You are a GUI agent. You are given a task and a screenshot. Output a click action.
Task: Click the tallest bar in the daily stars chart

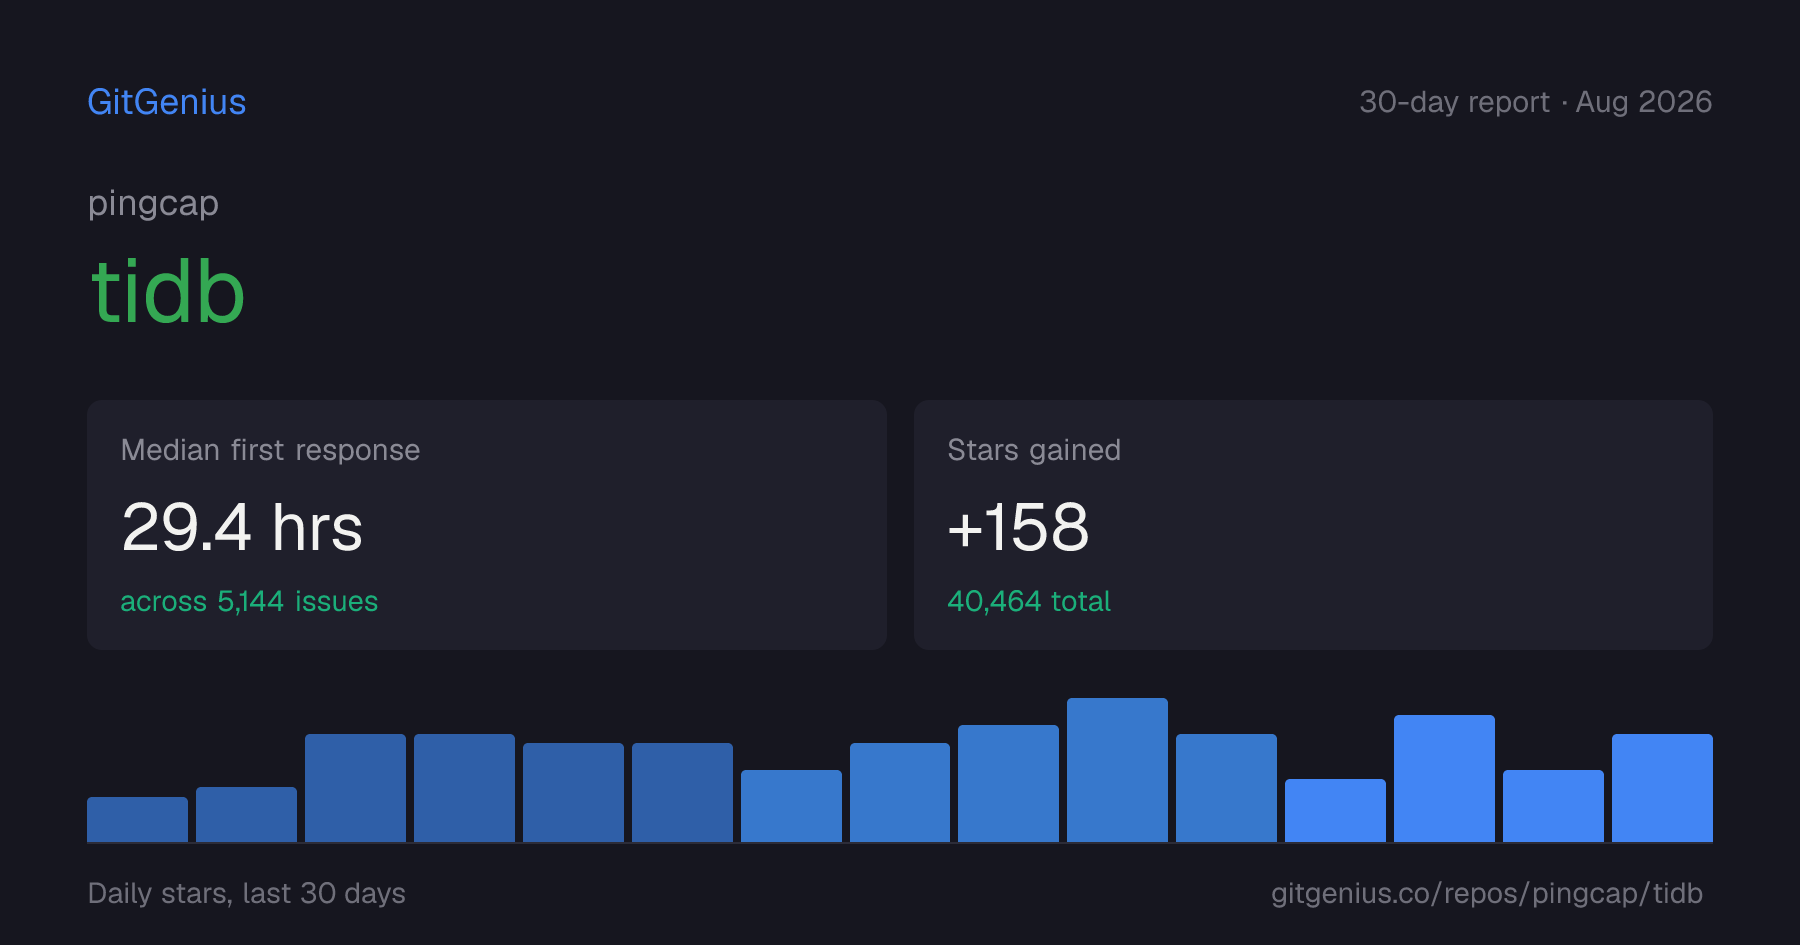pyautogui.click(x=1117, y=770)
